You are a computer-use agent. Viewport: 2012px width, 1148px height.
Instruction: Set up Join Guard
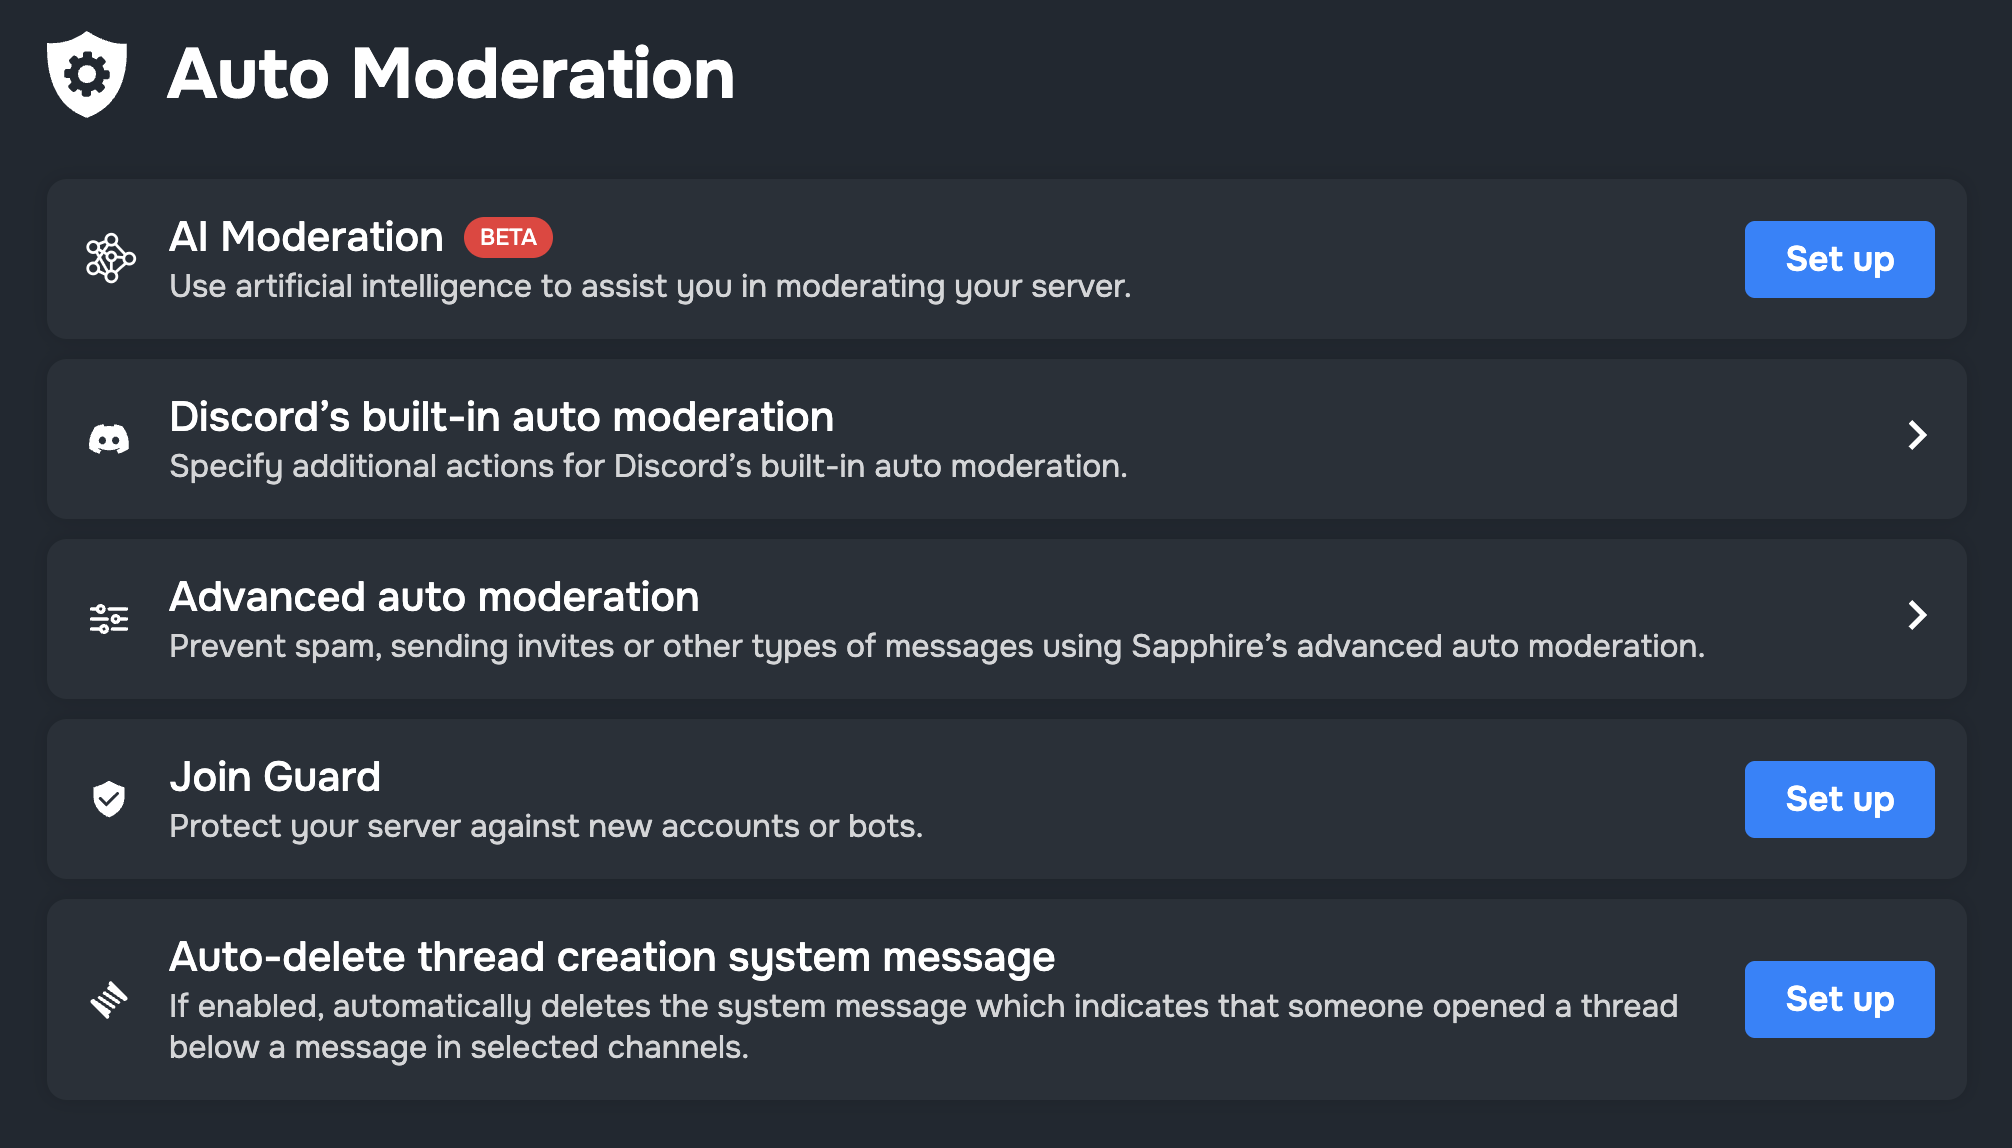[x=1838, y=799]
